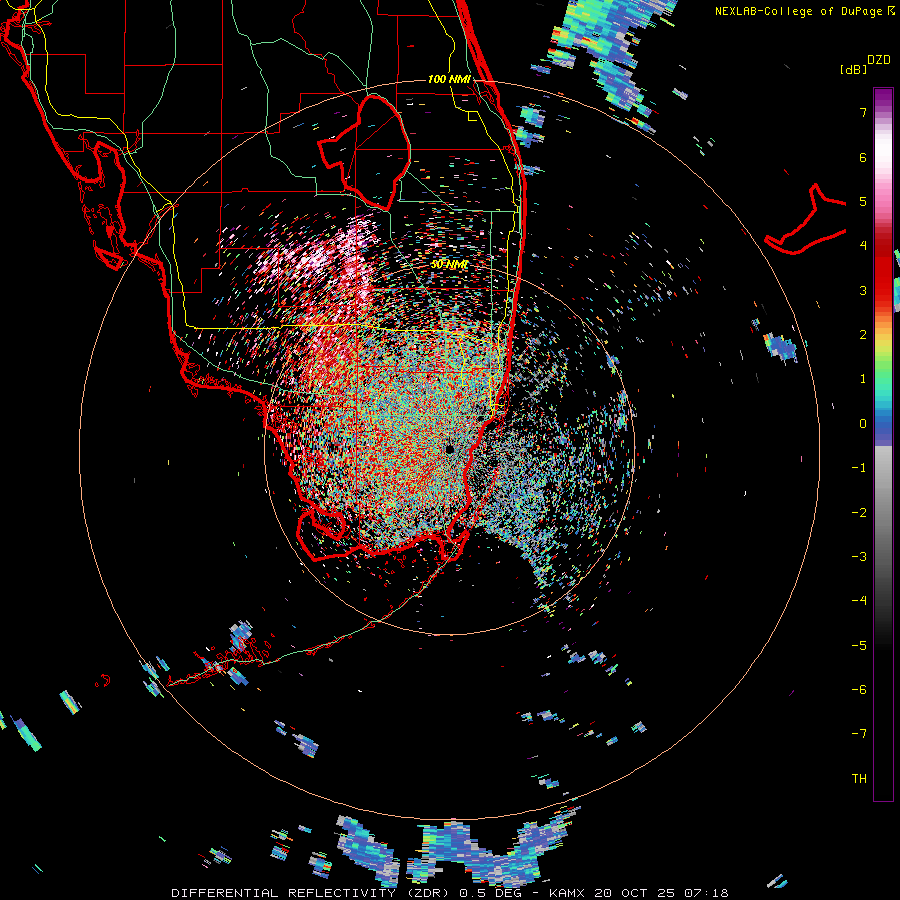
Task: Click the -1 value on color scale
Action: [859, 468]
